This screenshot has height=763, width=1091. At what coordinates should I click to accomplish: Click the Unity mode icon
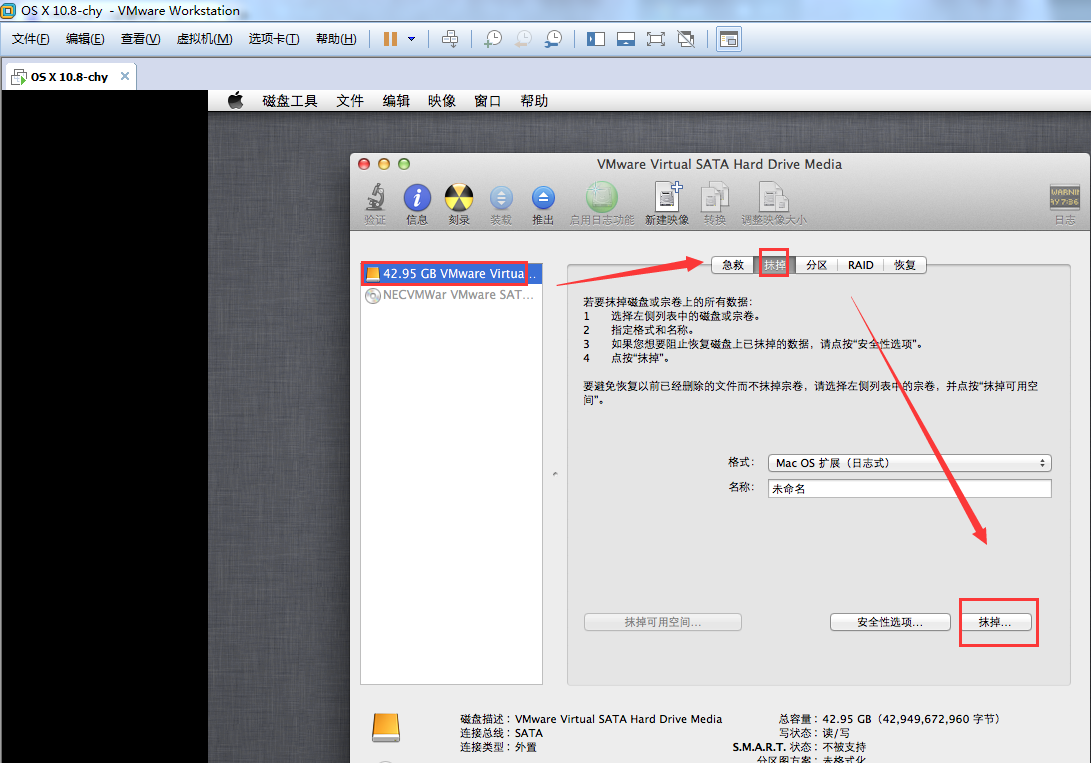(686, 39)
